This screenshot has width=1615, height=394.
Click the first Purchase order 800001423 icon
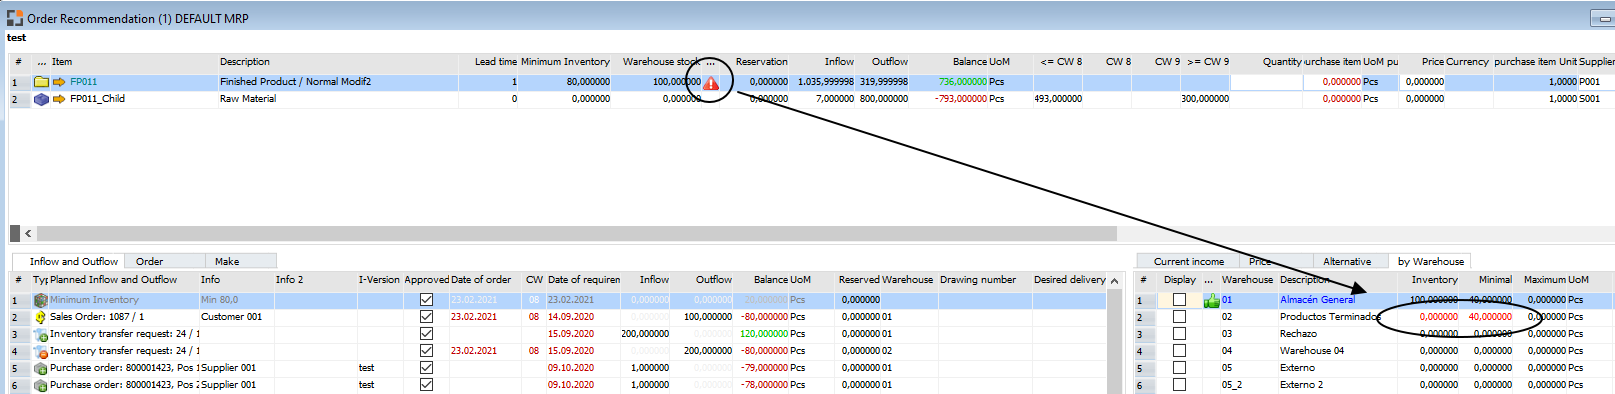[41, 368]
